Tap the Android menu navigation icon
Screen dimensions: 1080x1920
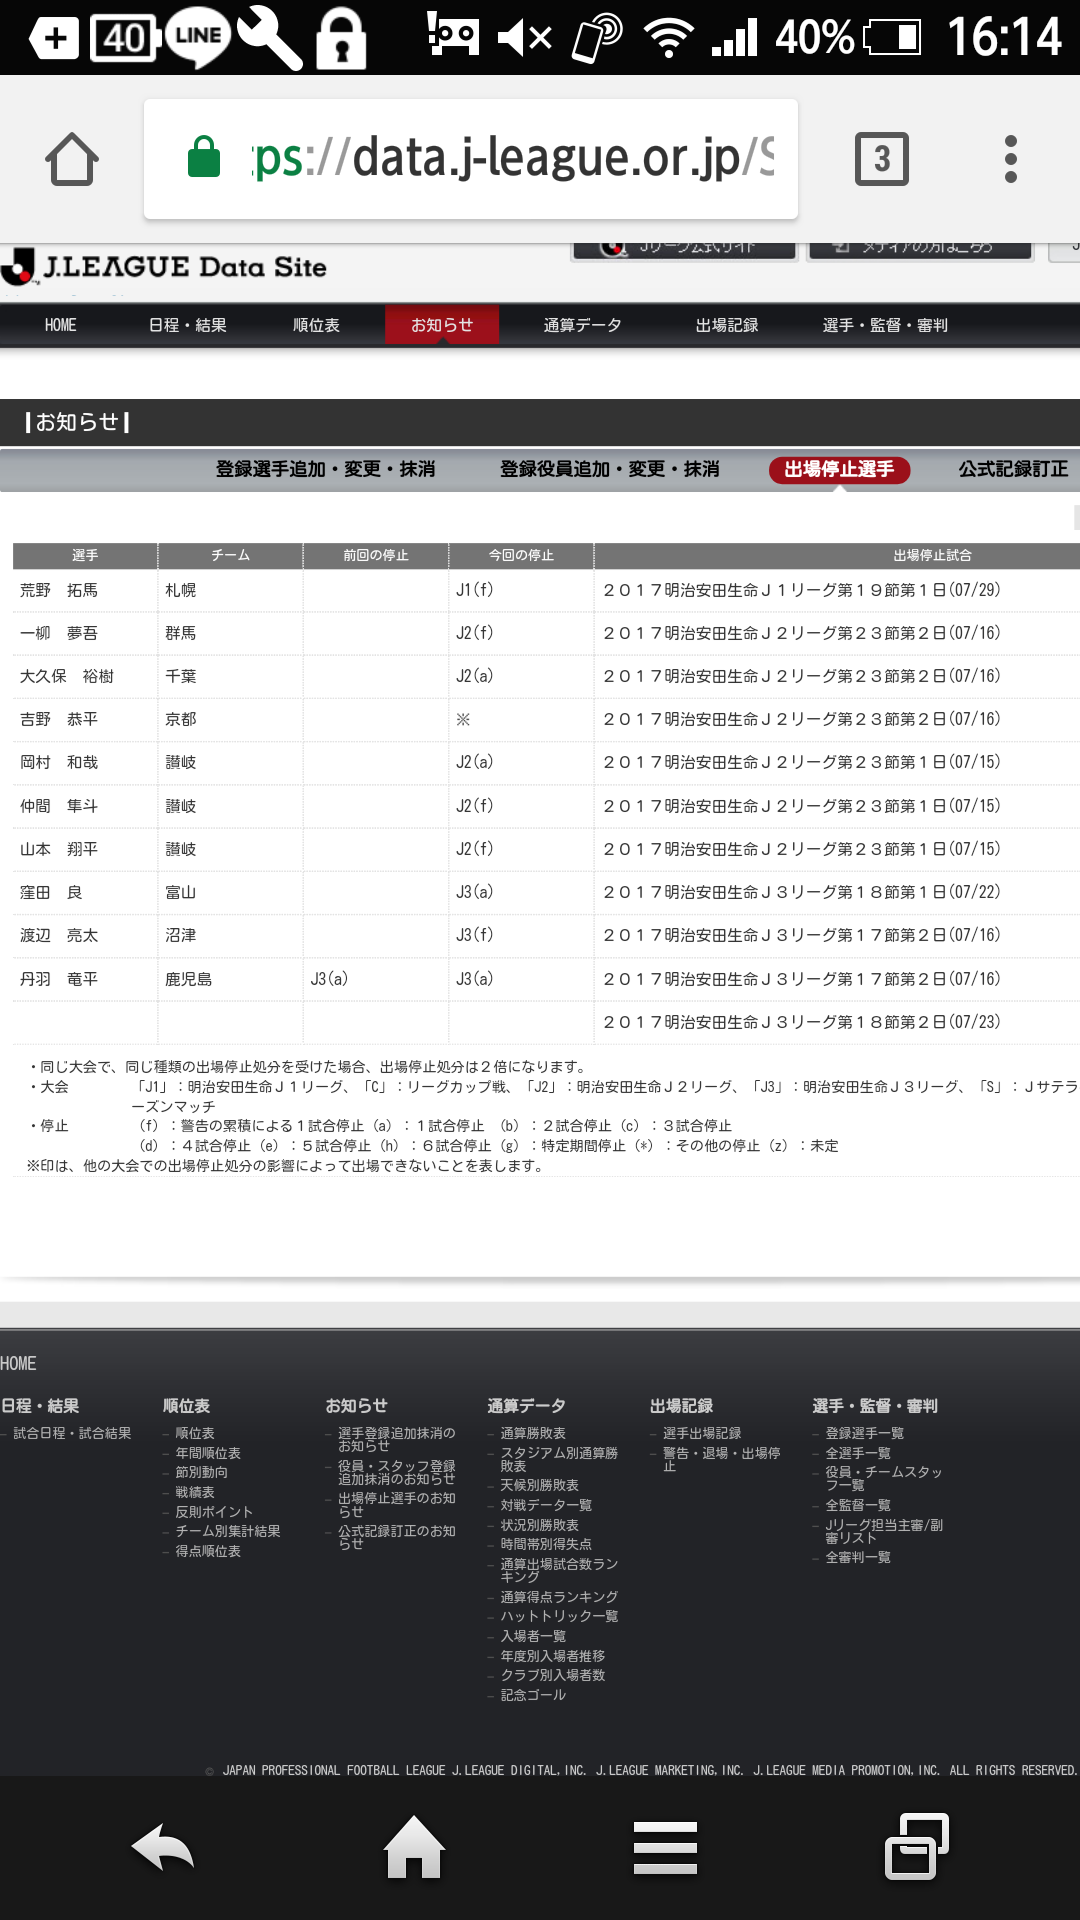coord(665,1847)
